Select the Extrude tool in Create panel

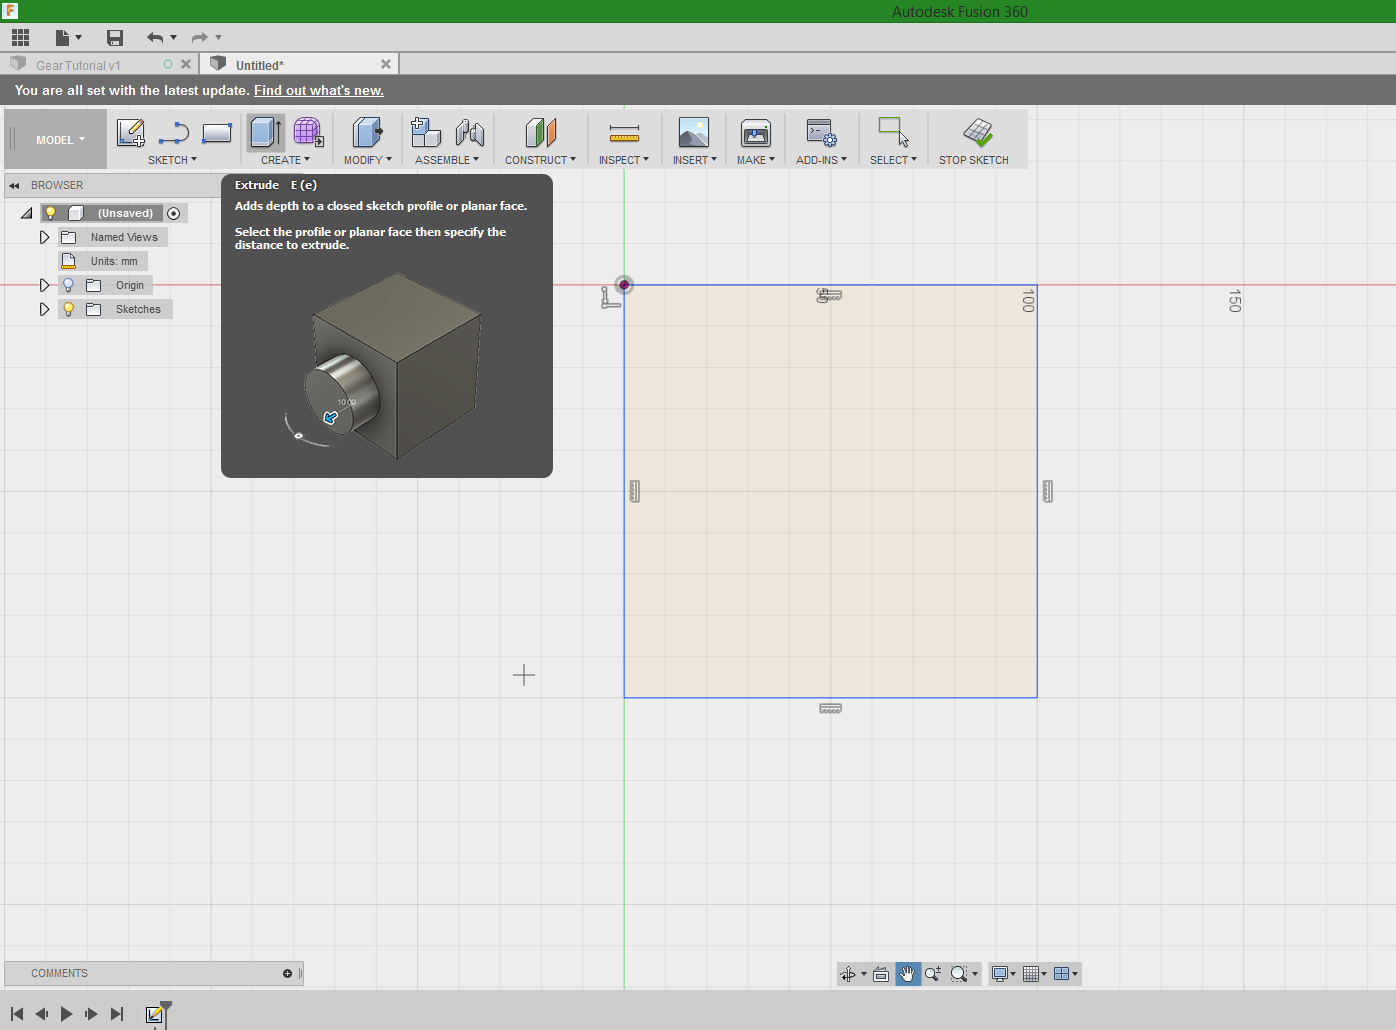(x=264, y=133)
